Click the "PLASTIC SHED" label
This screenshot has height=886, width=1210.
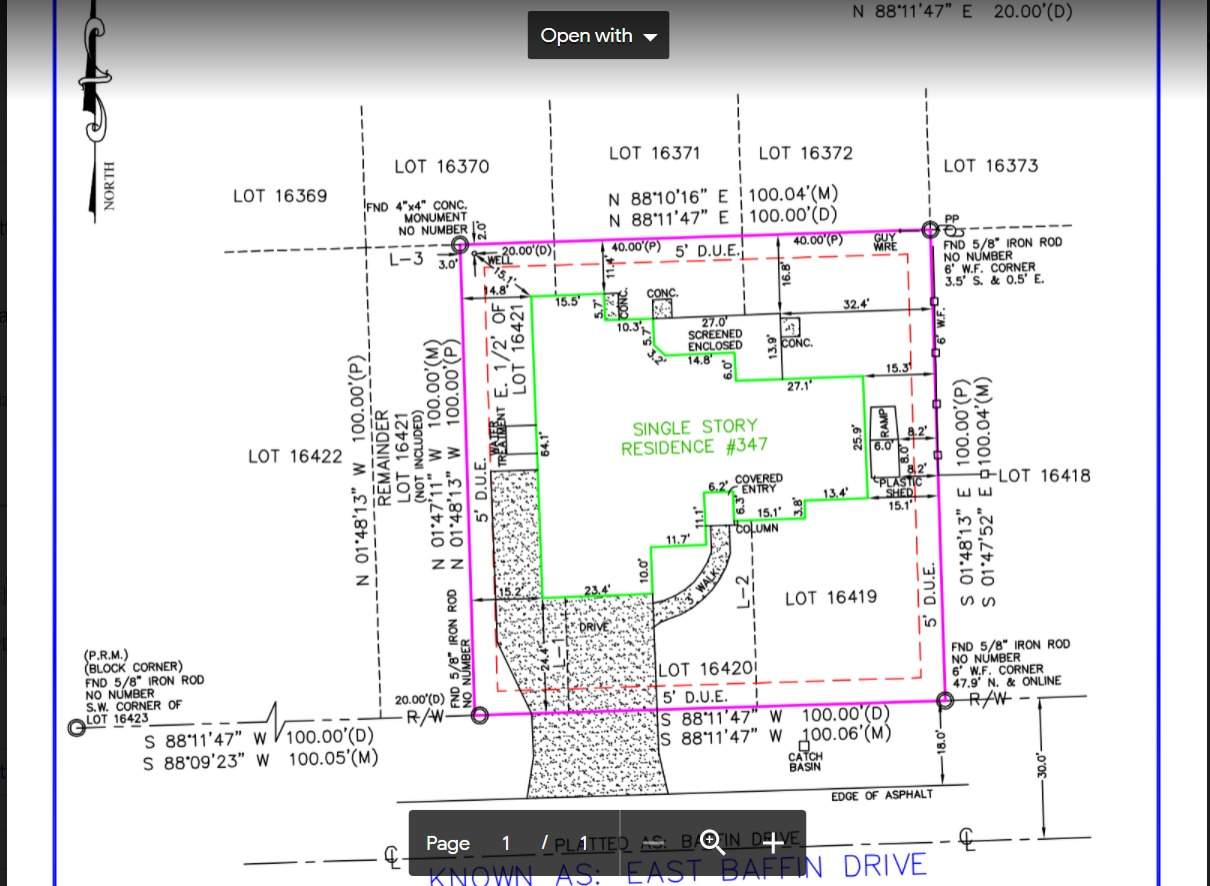coord(900,488)
